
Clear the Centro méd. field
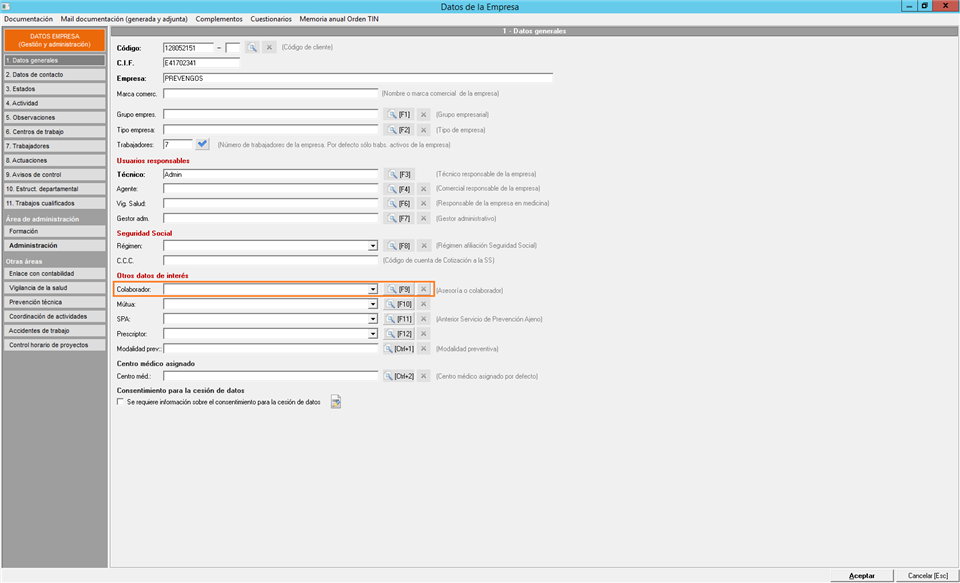[424, 376]
